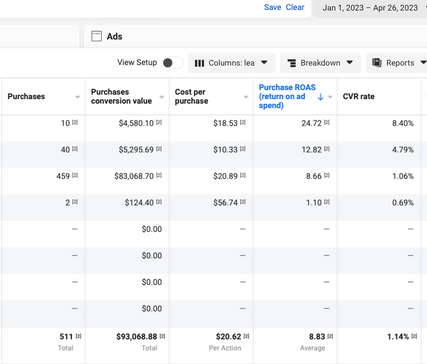Open the Columns: lea dropdown

pos(231,63)
